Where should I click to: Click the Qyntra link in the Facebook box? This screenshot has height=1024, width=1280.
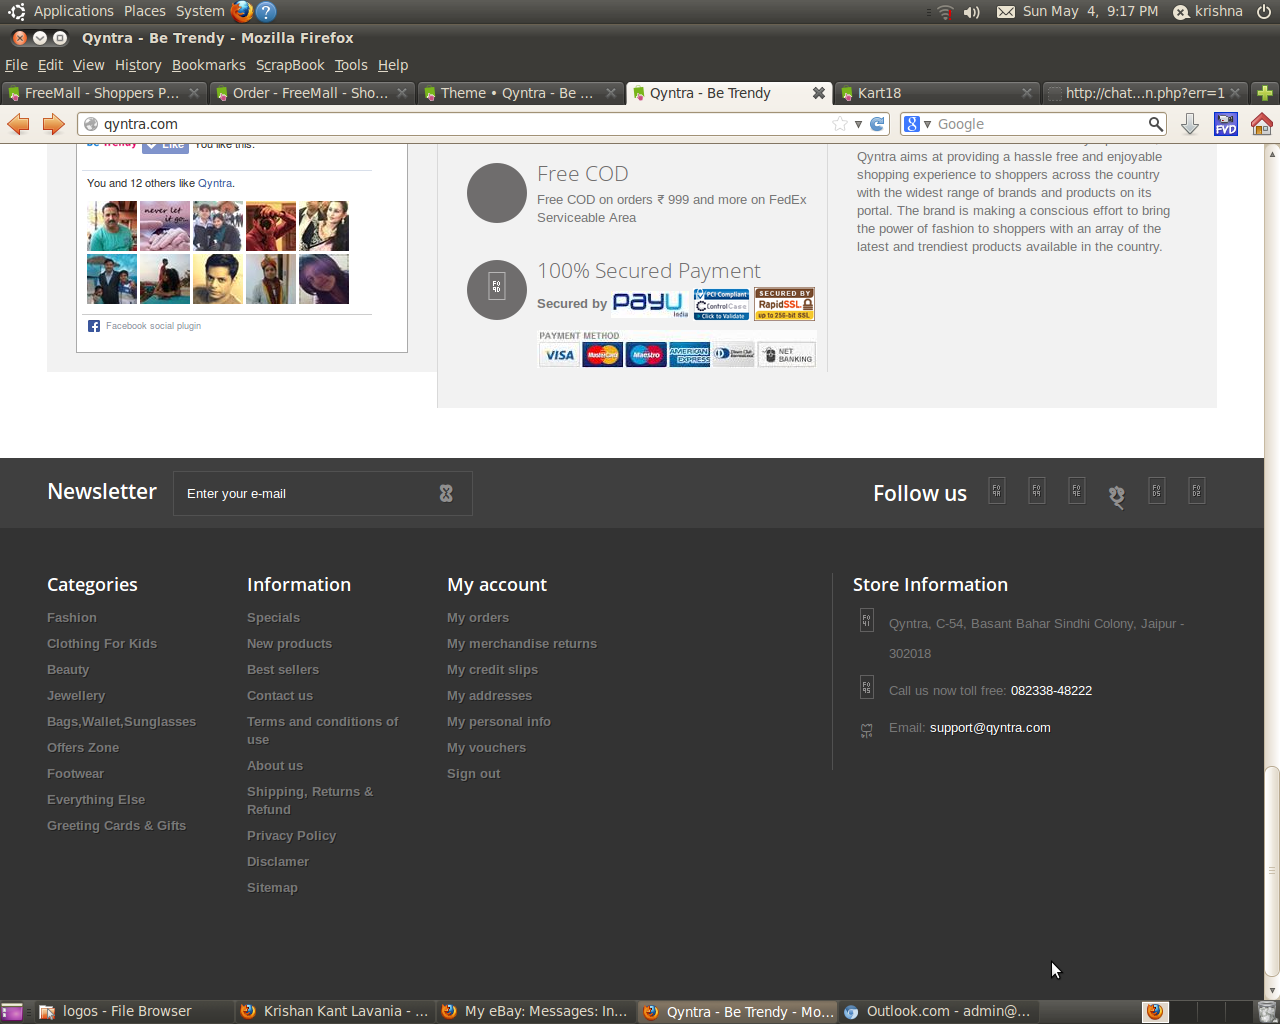pos(215,183)
